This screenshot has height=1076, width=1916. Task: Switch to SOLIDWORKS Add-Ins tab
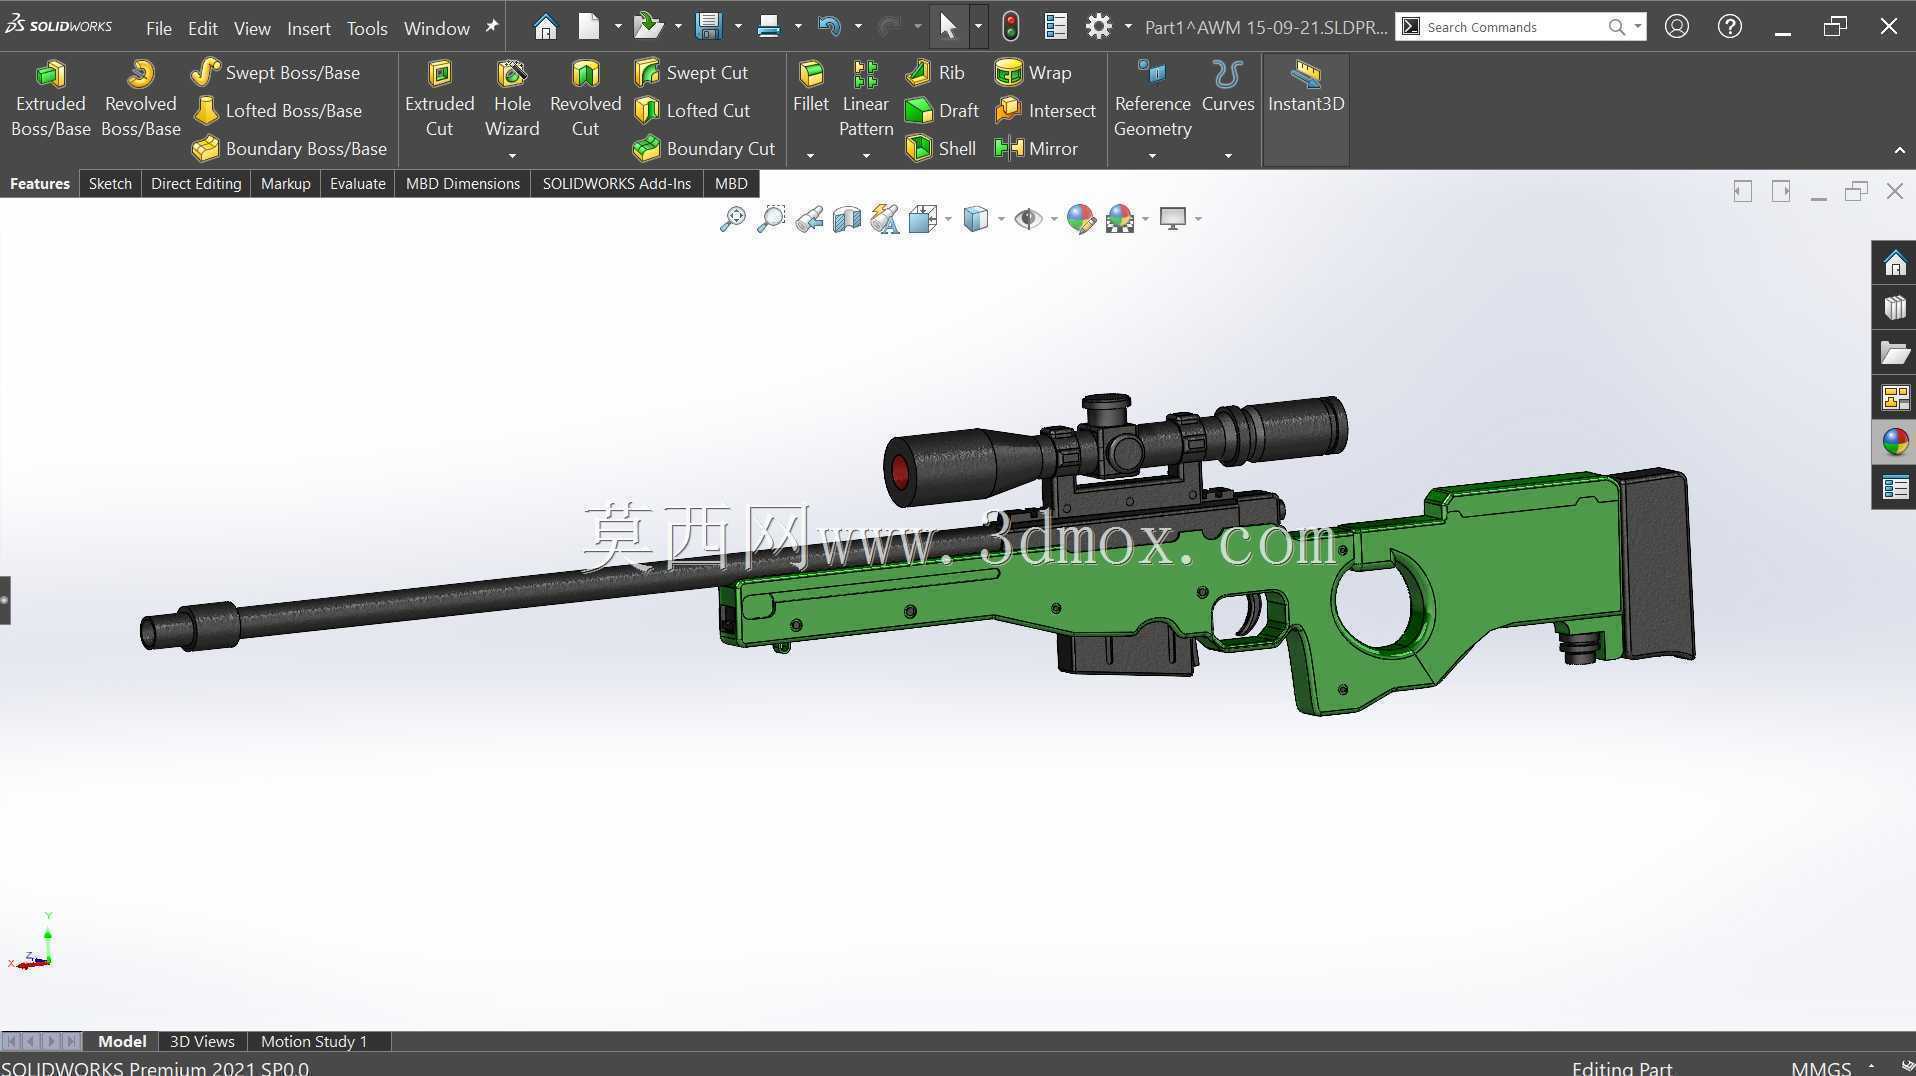click(617, 183)
